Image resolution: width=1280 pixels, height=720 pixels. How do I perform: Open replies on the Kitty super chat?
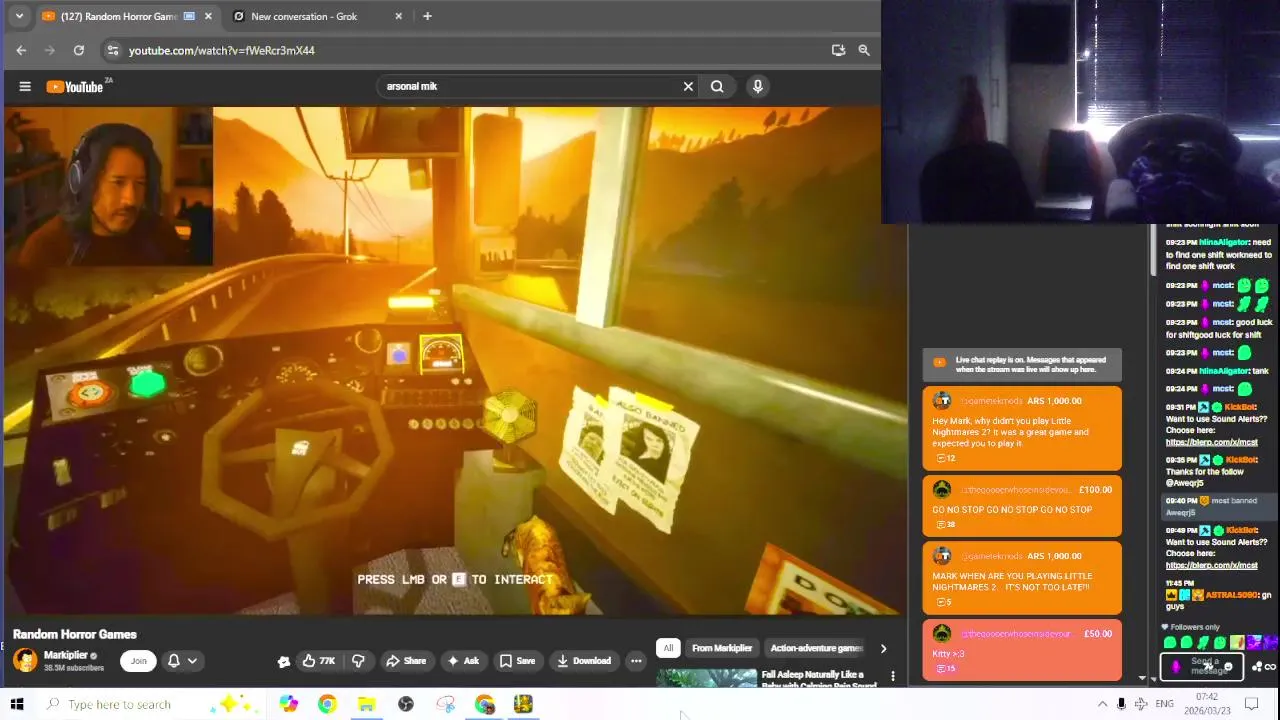945,668
